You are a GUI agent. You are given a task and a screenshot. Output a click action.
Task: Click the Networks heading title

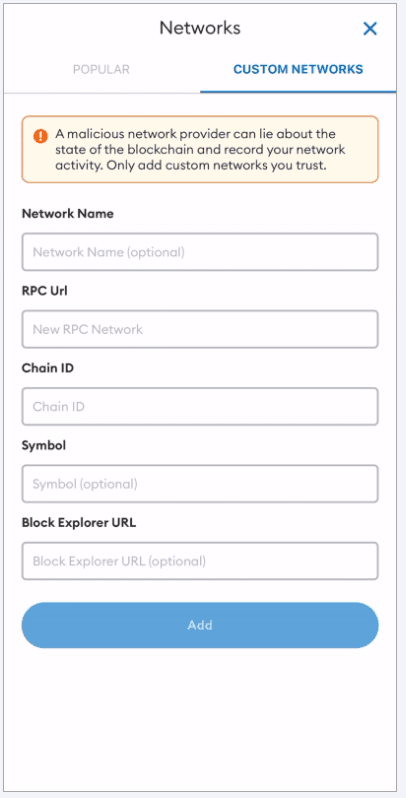pyautogui.click(x=200, y=28)
